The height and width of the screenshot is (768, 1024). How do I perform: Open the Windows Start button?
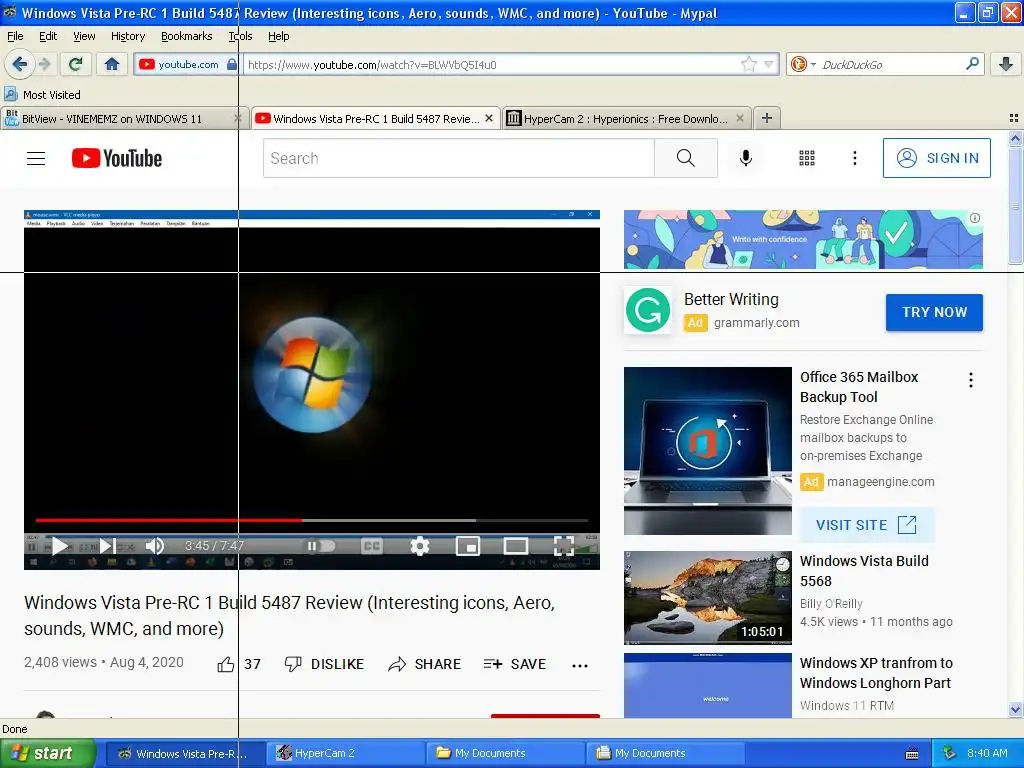tap(48, 753)
